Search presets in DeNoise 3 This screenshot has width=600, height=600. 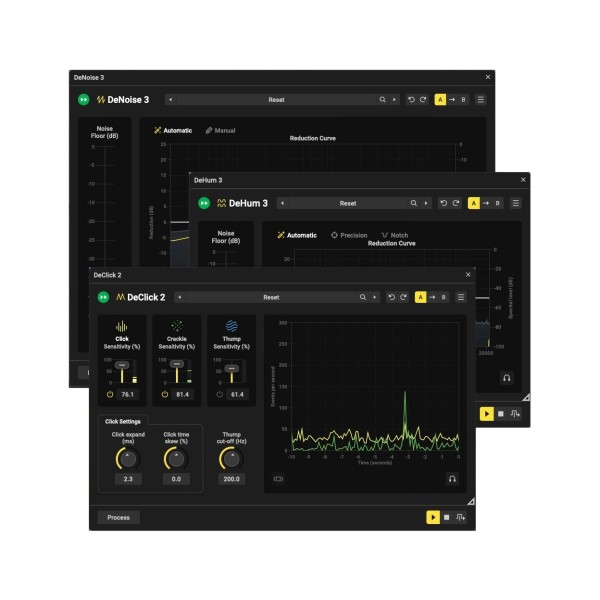point(382,100)
